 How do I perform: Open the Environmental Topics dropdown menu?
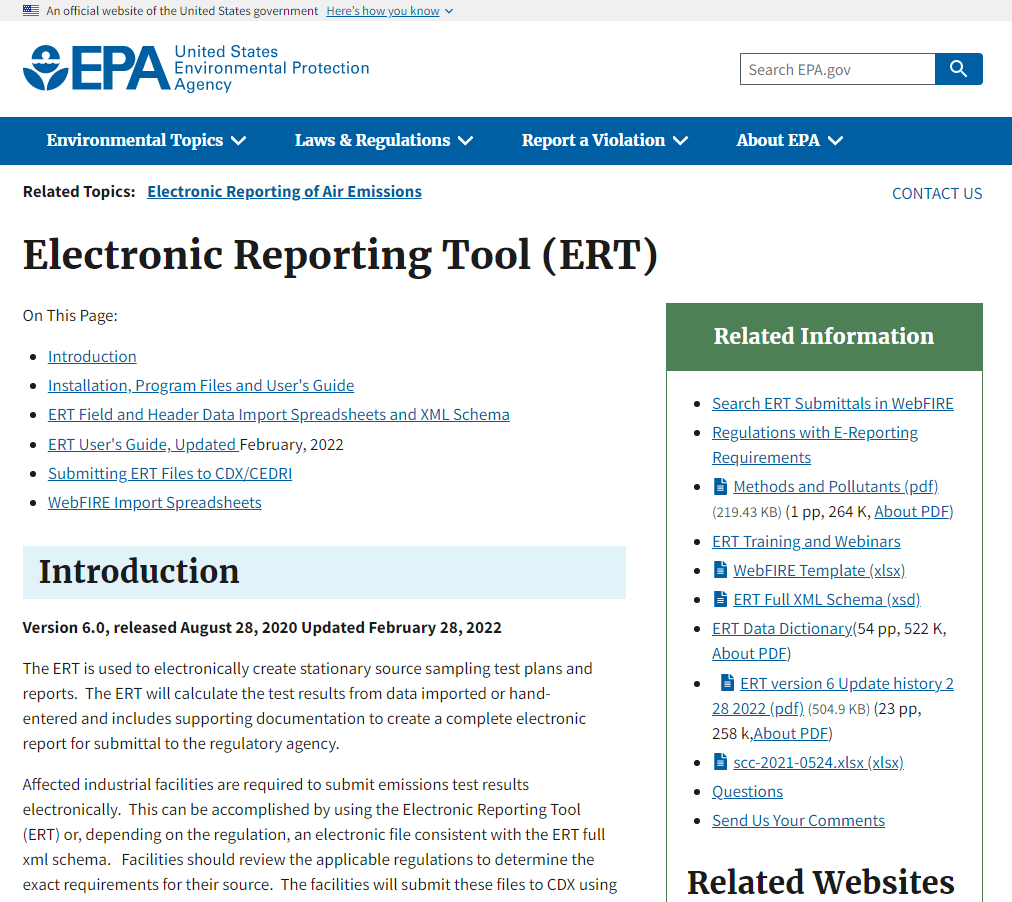click(147, 141)
